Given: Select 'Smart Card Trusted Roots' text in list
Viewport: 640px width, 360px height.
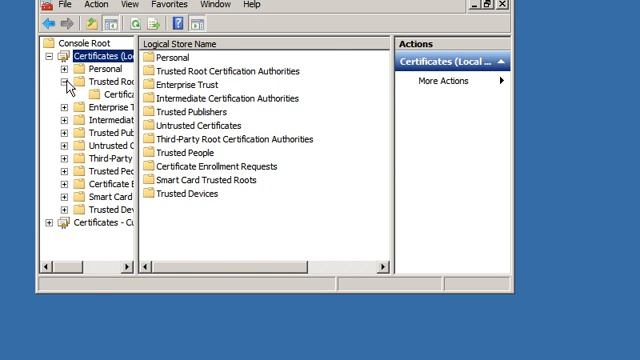Looking at the screenshot, I should [x=206, y=180].
